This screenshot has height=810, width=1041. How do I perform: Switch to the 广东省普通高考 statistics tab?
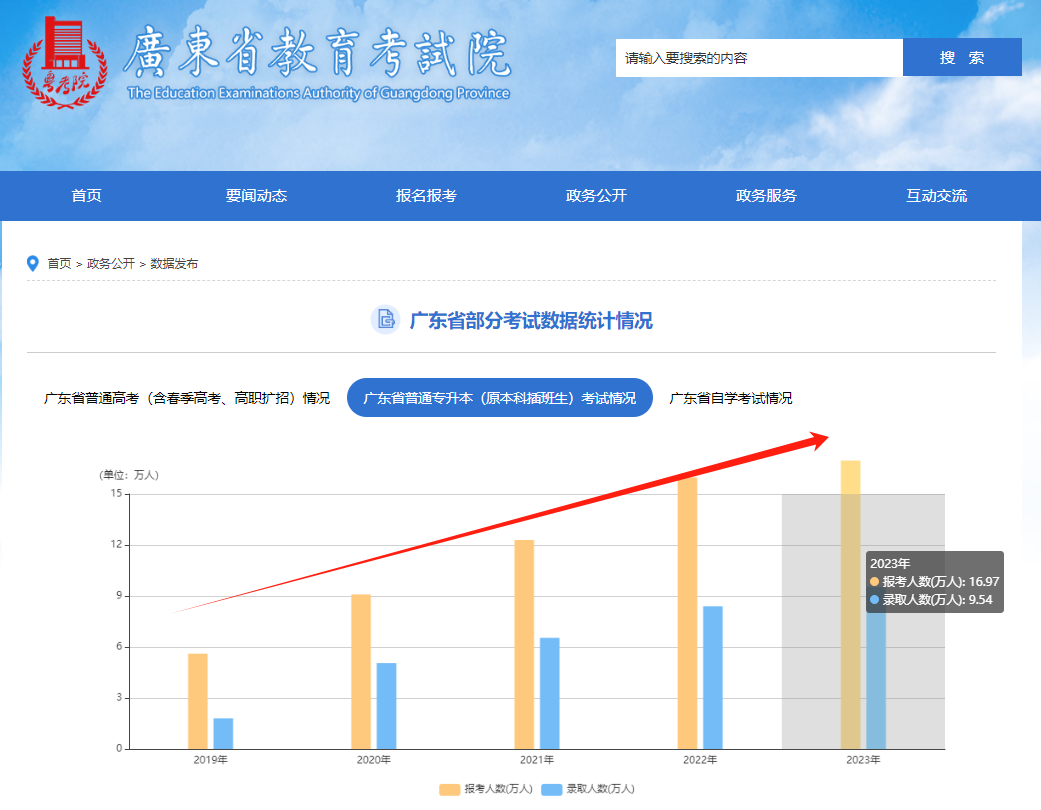tap(187, 398)
